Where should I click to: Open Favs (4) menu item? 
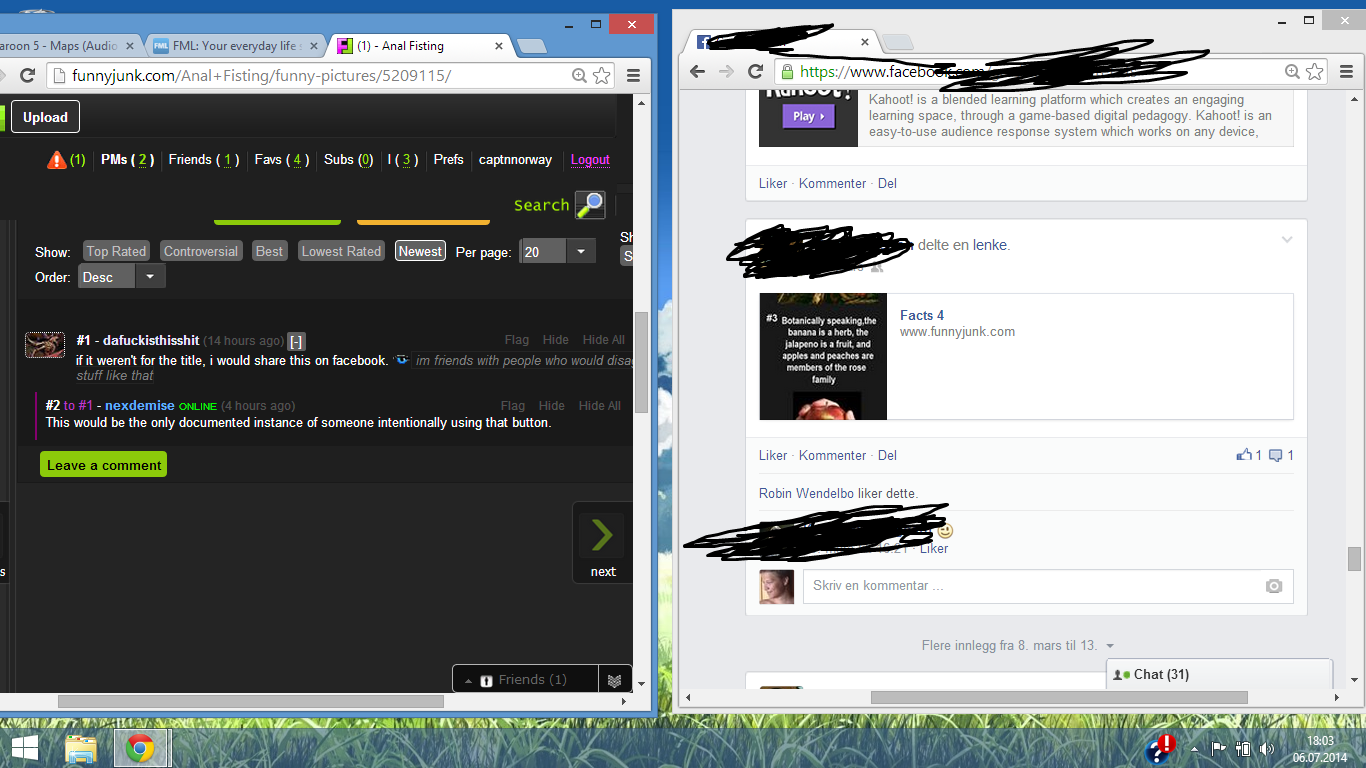point(282,160)
